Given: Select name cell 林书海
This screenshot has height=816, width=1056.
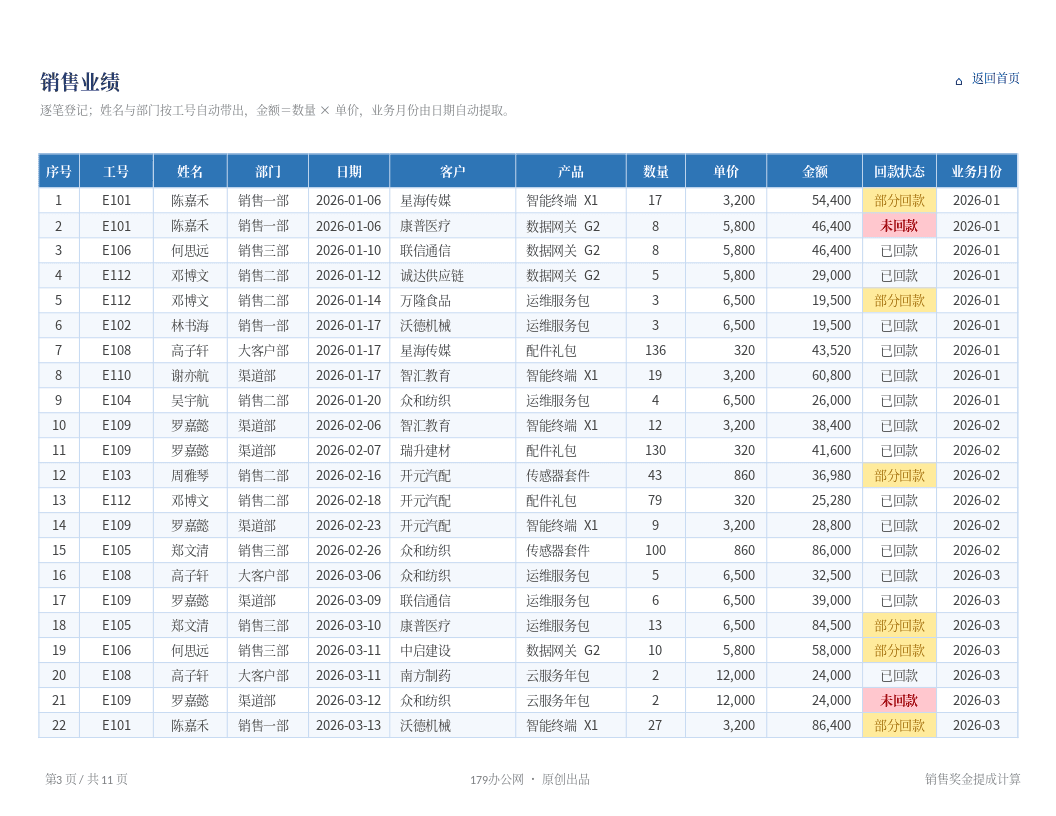Looking at the screenshot, I should [190, 326].
